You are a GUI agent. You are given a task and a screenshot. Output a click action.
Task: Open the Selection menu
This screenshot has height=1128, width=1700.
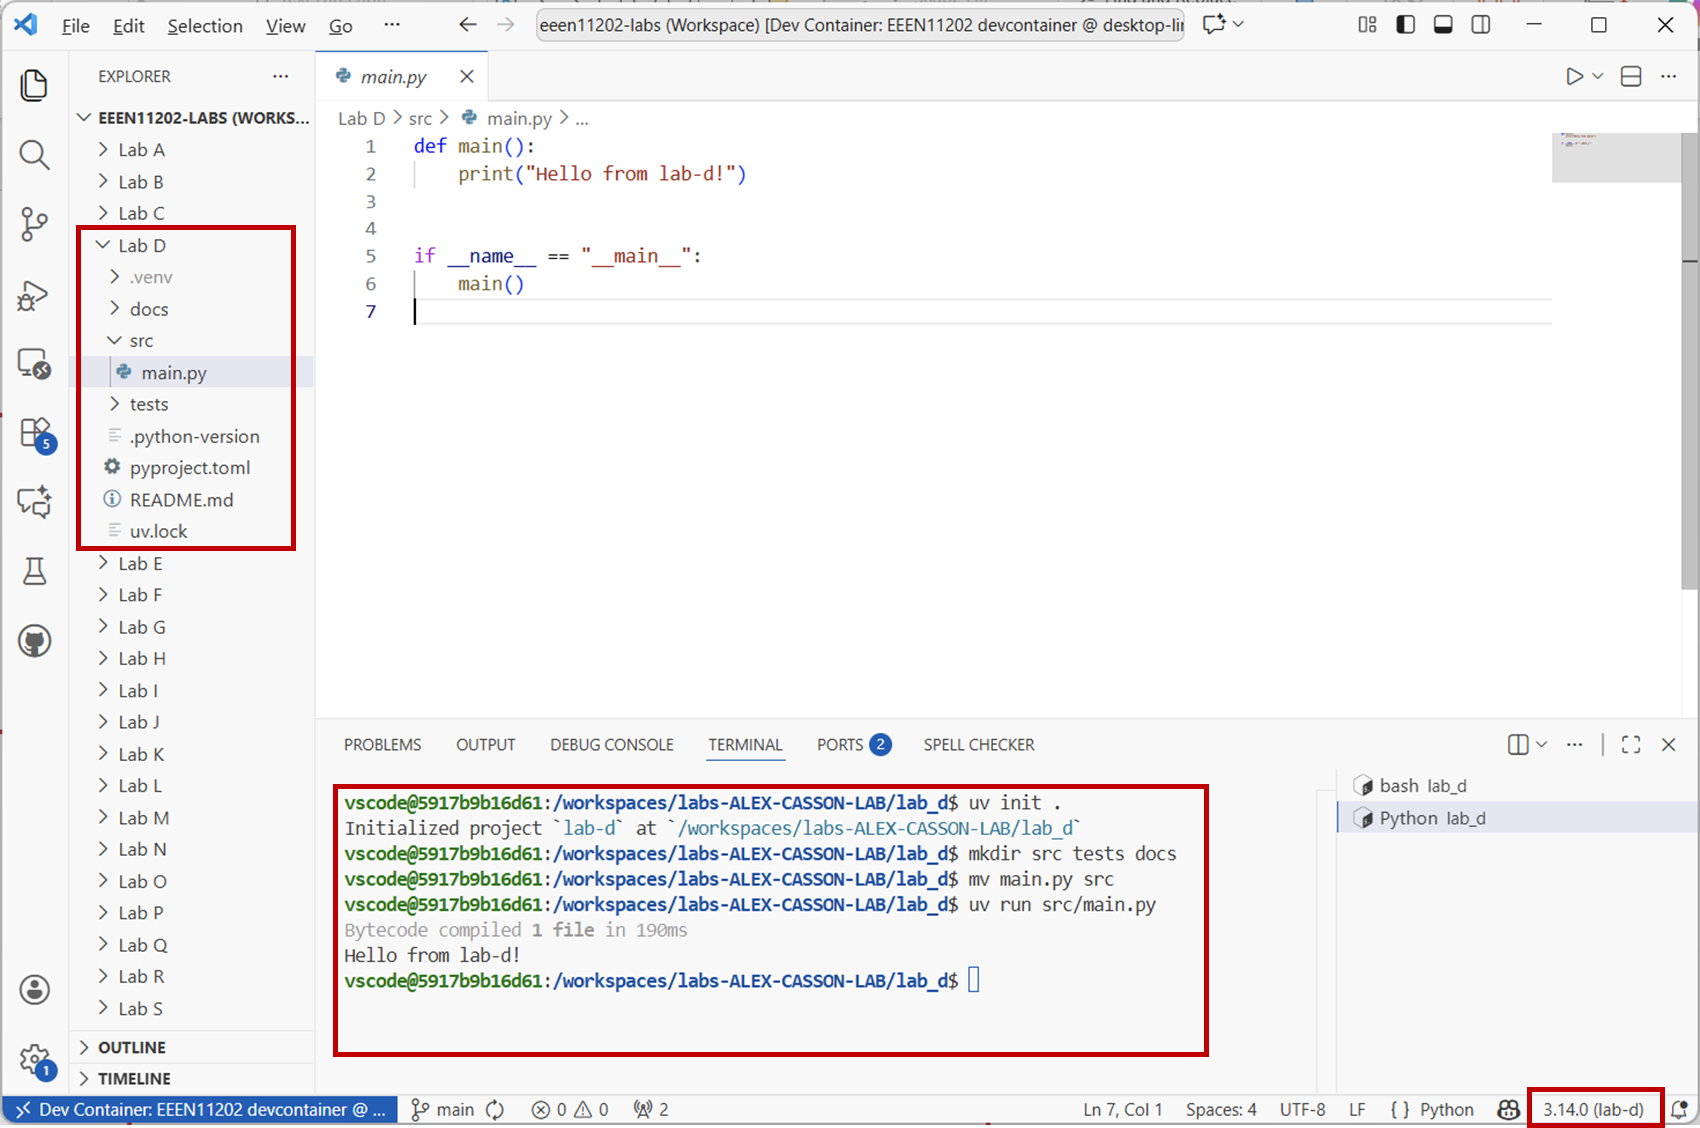pyautogui.click(x=204, y=26)
